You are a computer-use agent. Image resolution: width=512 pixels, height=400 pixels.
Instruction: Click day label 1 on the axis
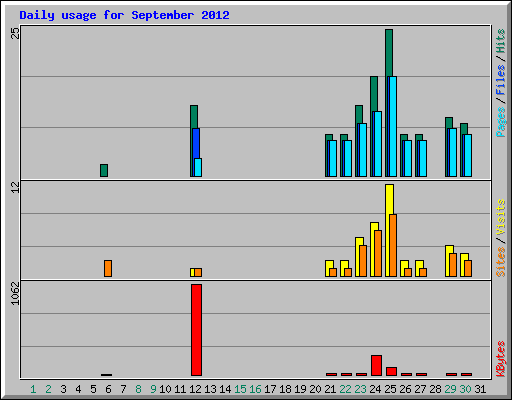click(33, 389)
